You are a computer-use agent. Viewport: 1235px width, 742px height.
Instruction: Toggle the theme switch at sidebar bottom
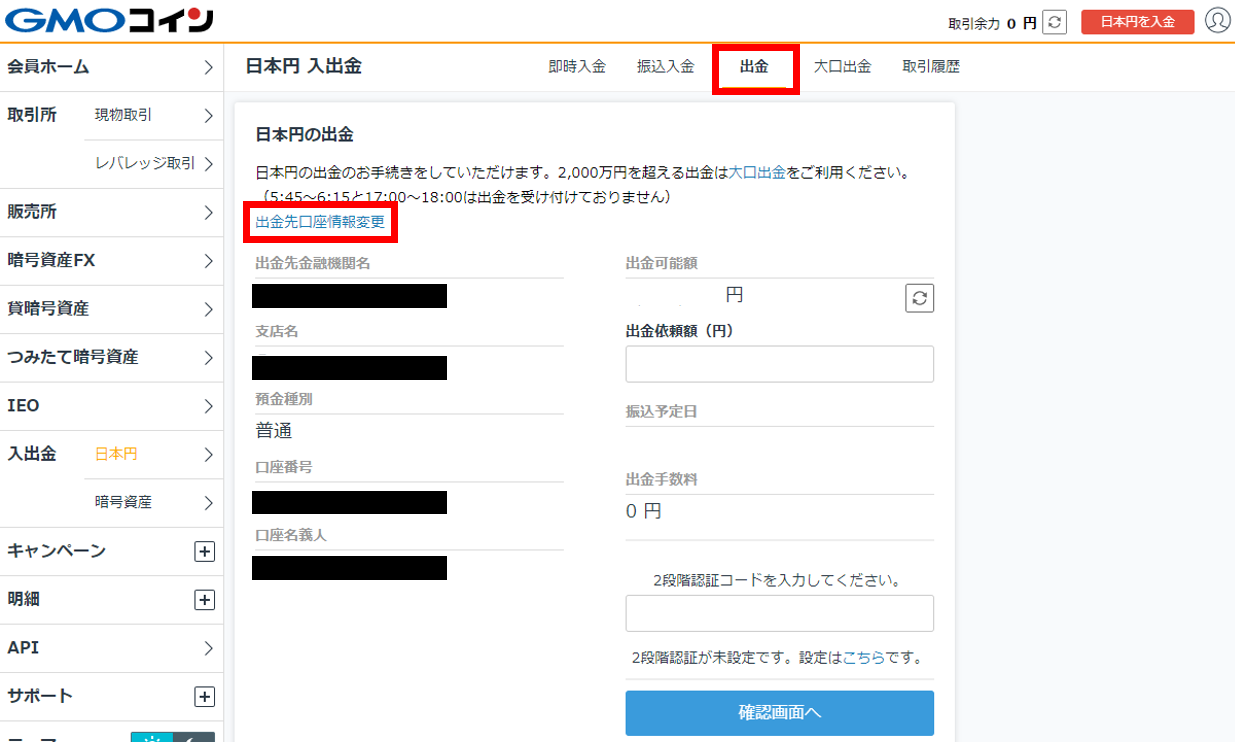pyautogui.click(x=173, y=737)
